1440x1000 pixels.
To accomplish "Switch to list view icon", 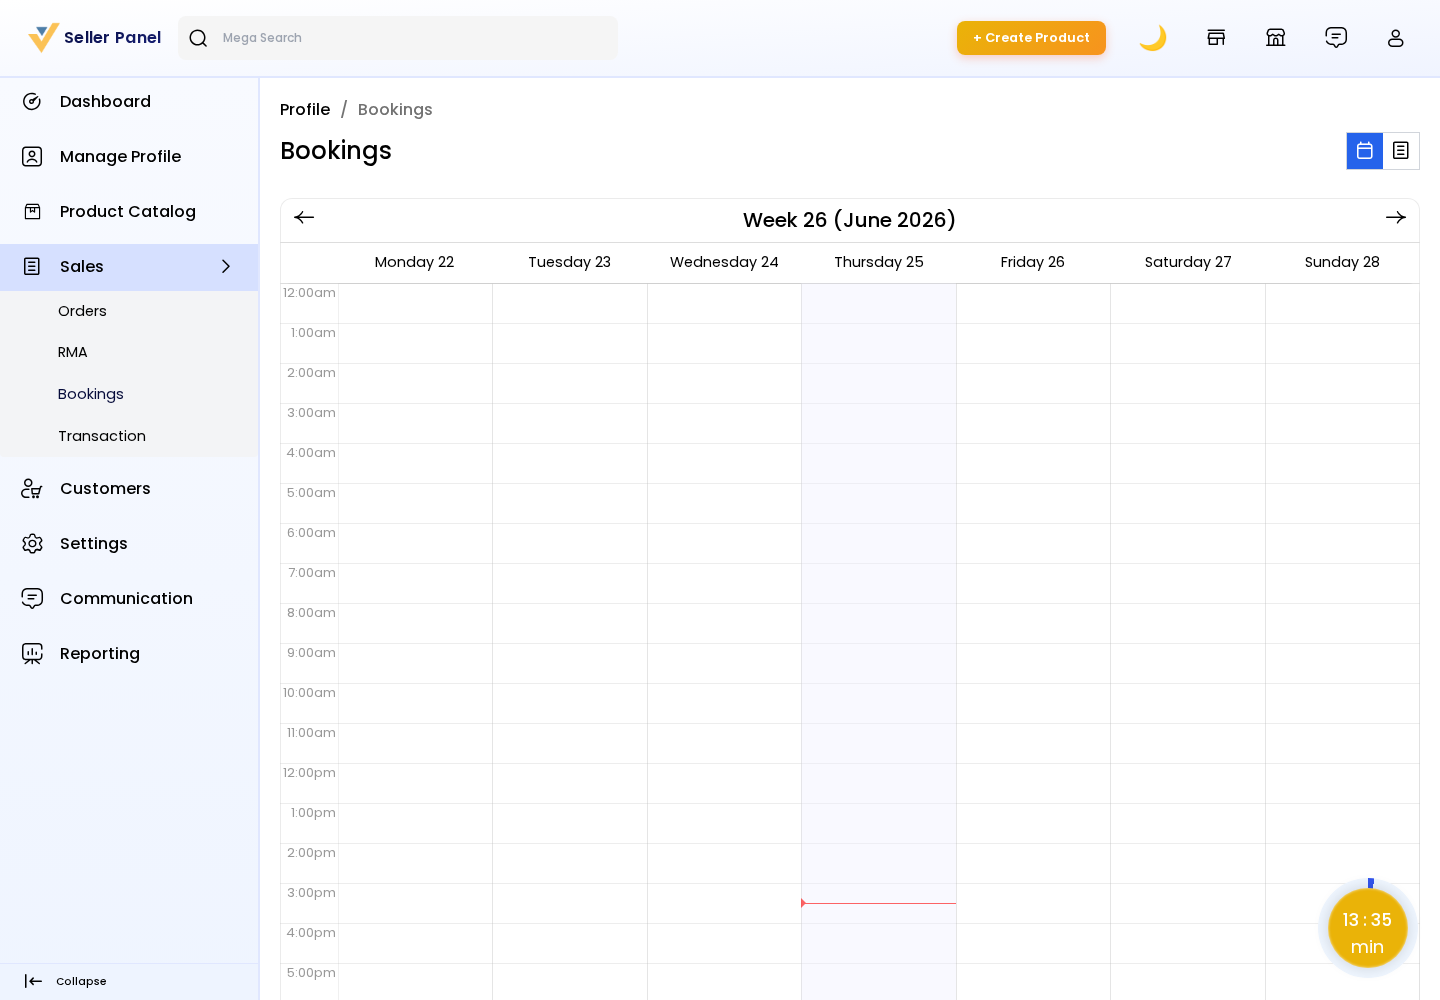I will coord(1401,151).
